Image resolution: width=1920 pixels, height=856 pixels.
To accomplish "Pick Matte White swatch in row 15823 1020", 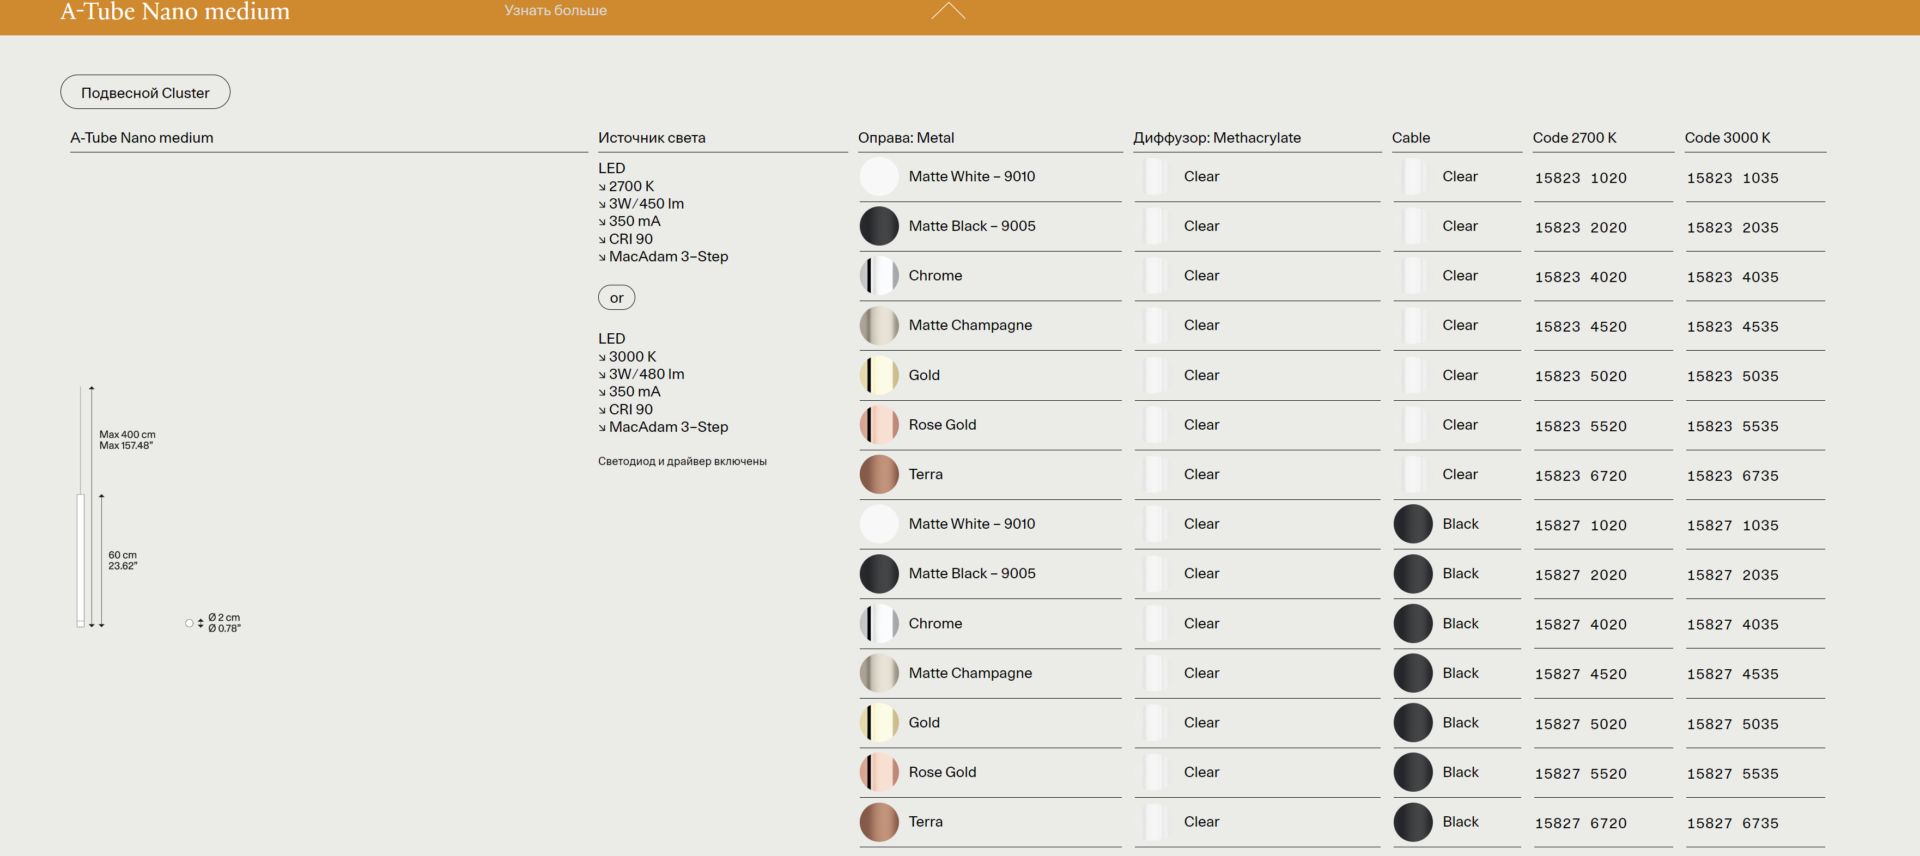I will pos(879,177).
